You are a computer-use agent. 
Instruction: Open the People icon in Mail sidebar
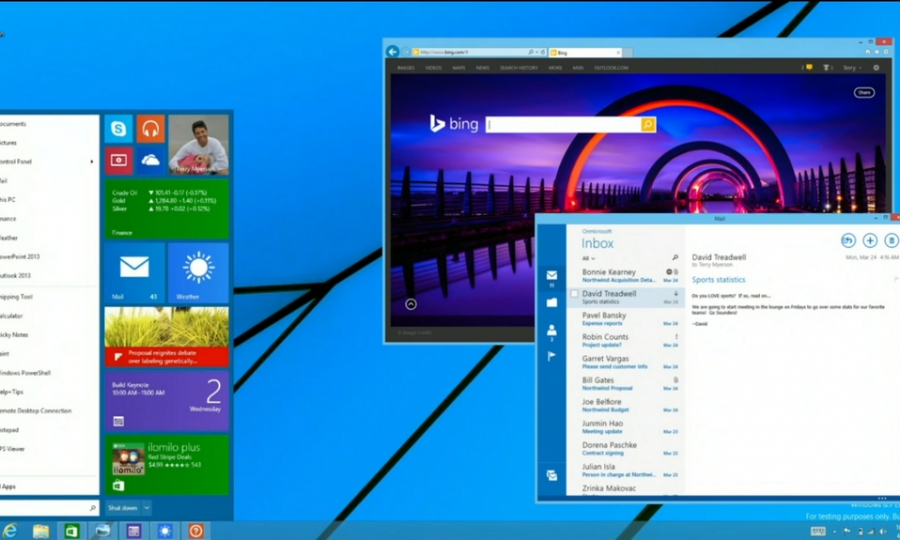[552, 331]
